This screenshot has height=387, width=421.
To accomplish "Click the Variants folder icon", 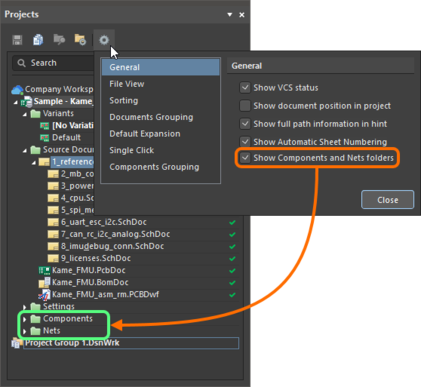I will (35, 114).
